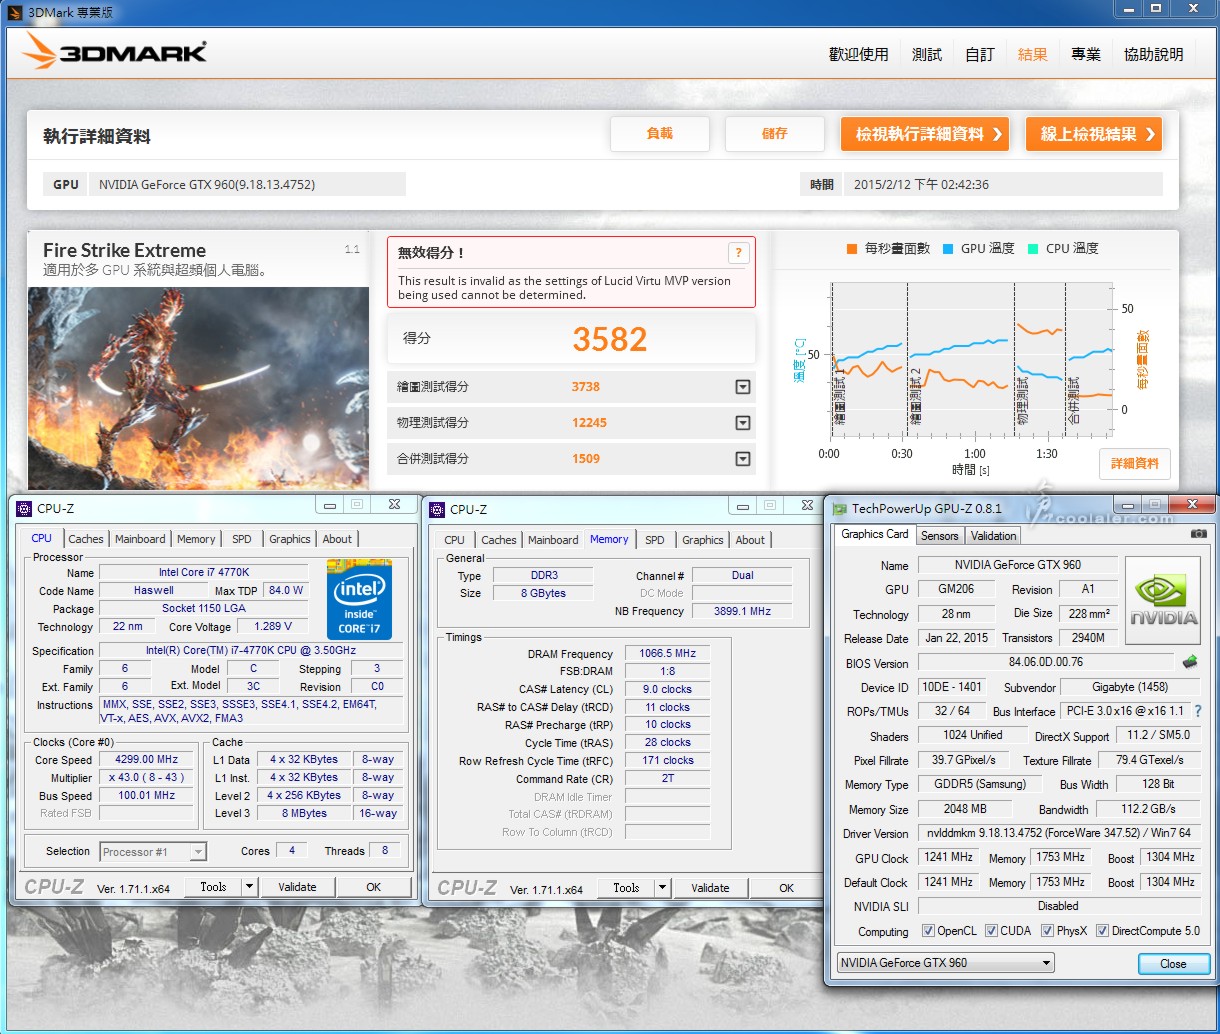Expand the 物理測試得分 row details
This screenshot has width=1220, height=1034.
pyautogui.click(x=743, y=423)
